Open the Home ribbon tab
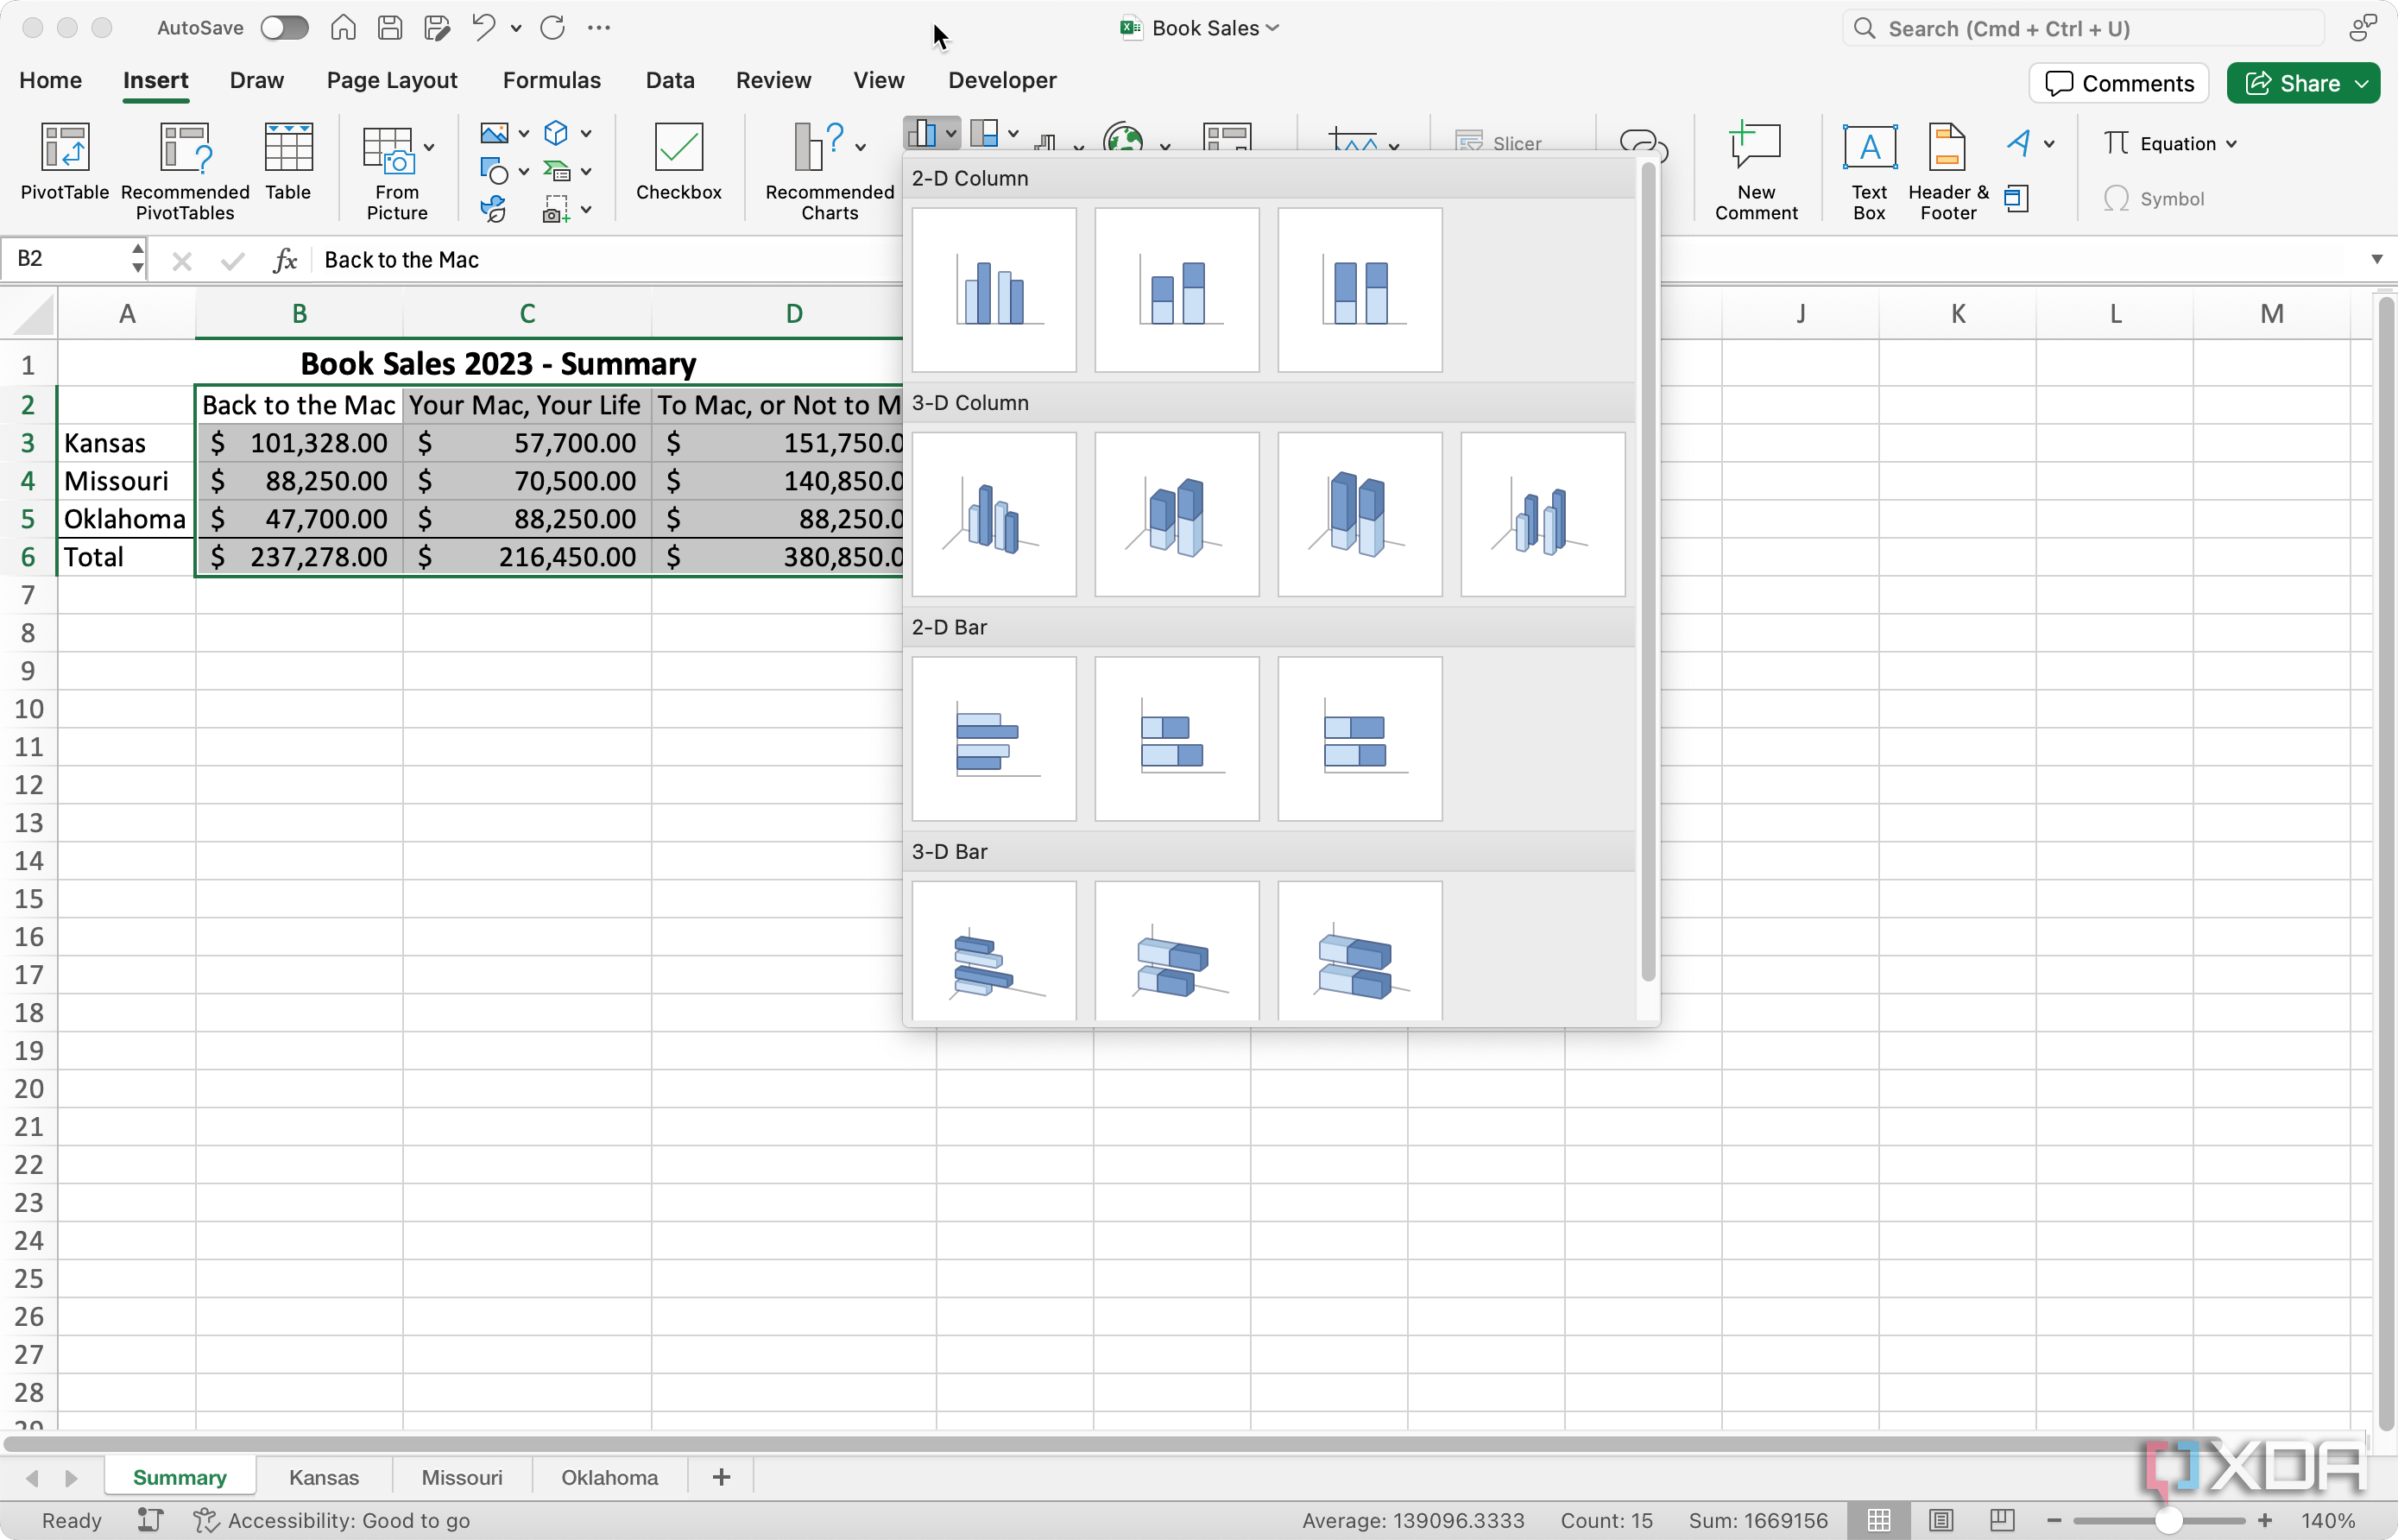2398x1540 pixels. tap(50, 80)
